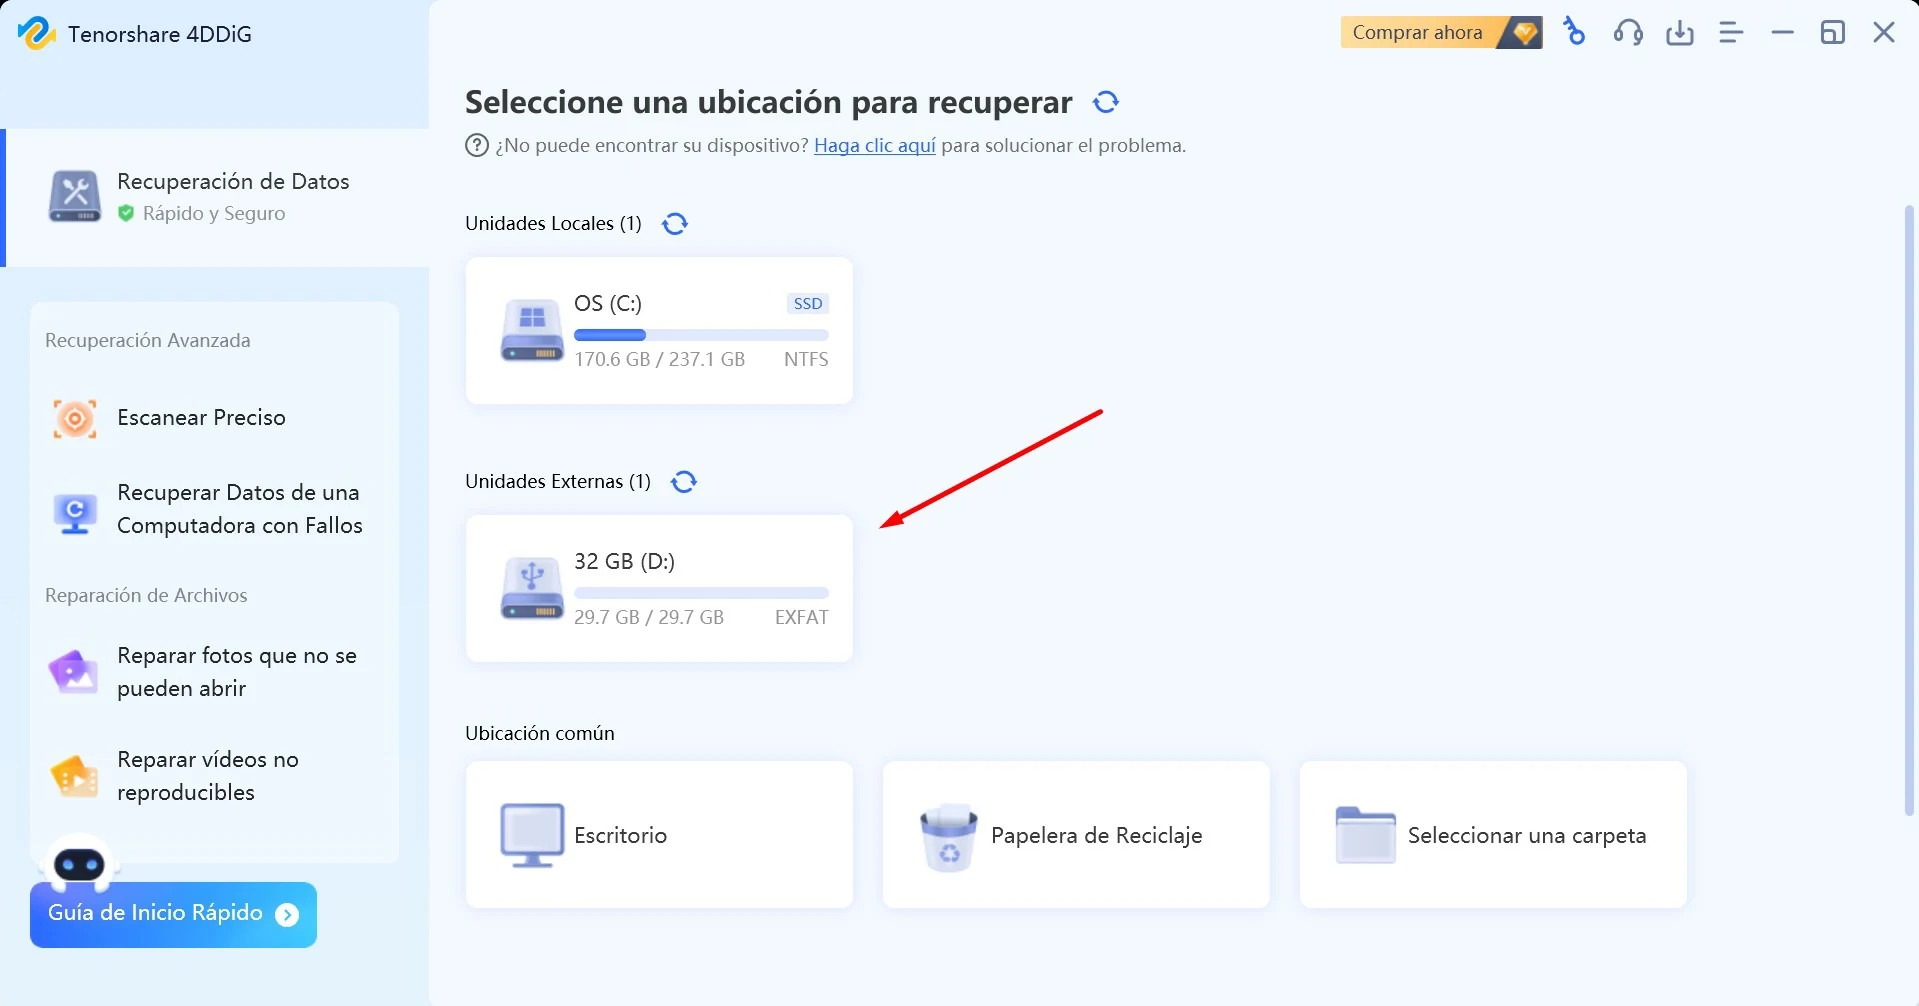Minimize the 4DDiG window
Viewport: 1919px width, 1006px height.
[x=1782, y=33]
